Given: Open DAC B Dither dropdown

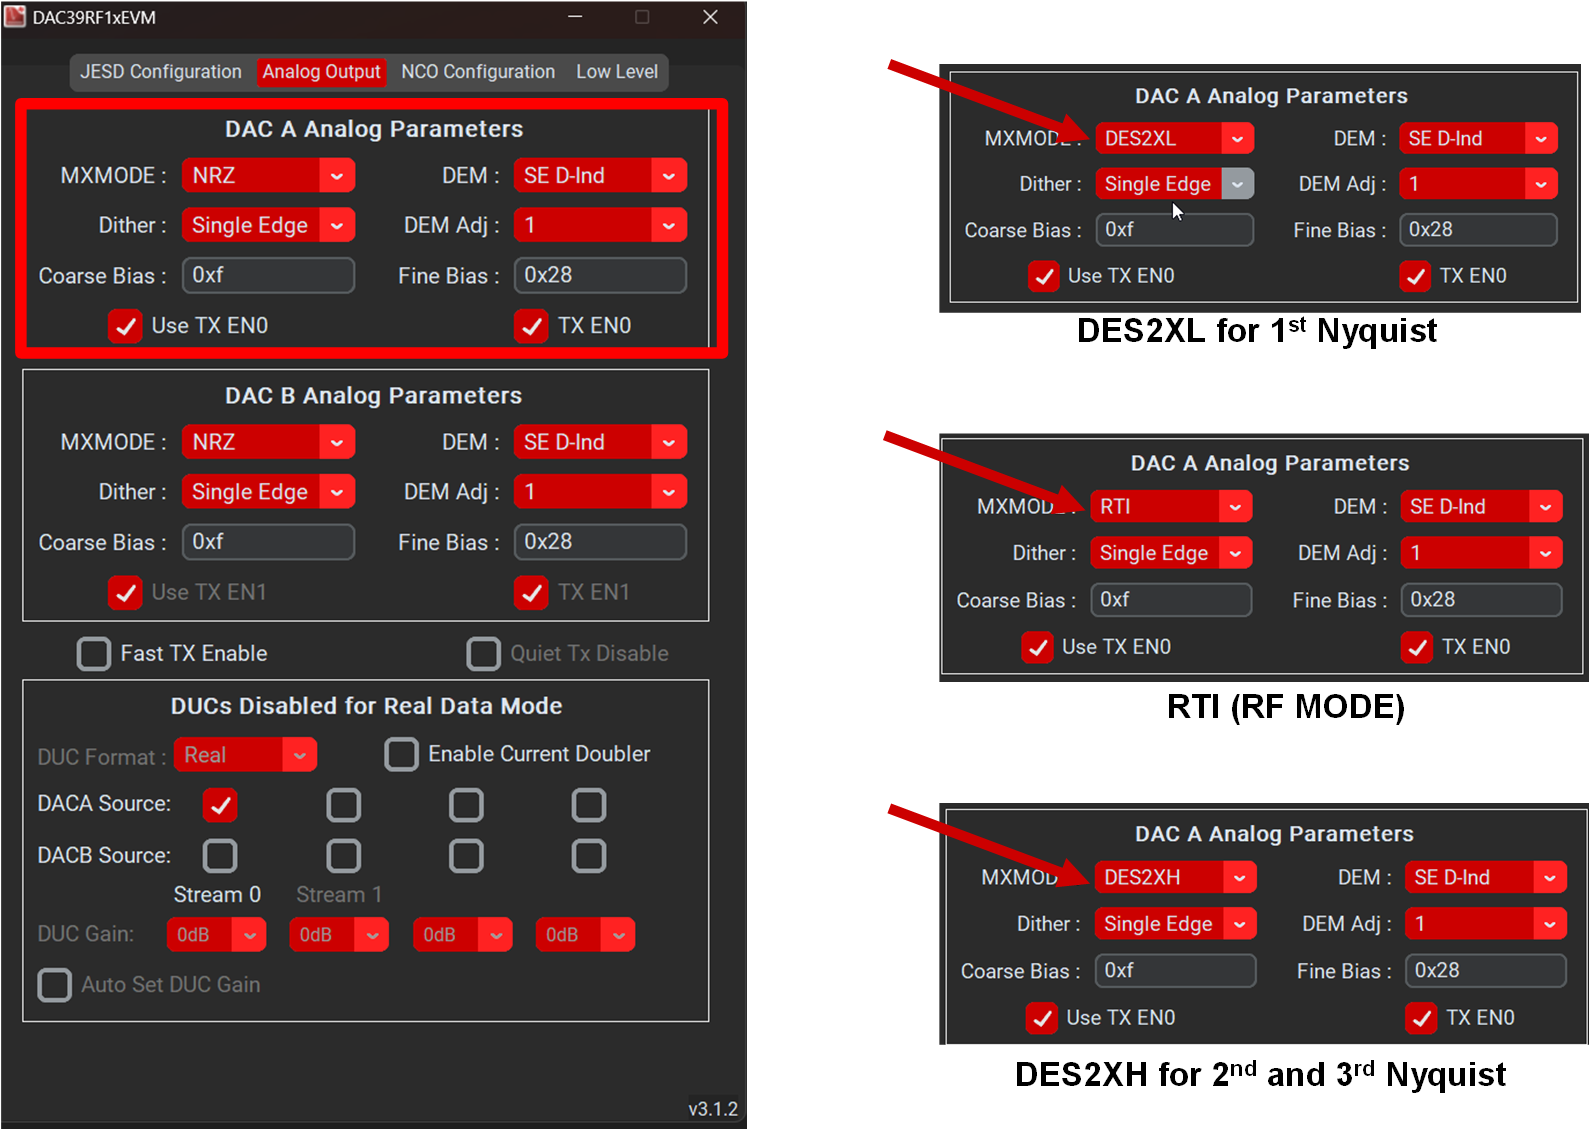Looking at the screenshot, I should (x=268, y=492).
